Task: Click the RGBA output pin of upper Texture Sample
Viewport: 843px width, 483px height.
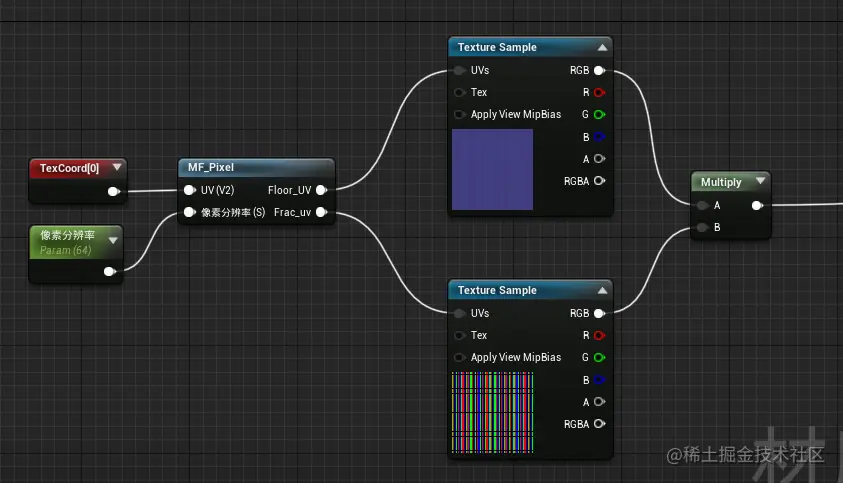Action: (599, 181)
